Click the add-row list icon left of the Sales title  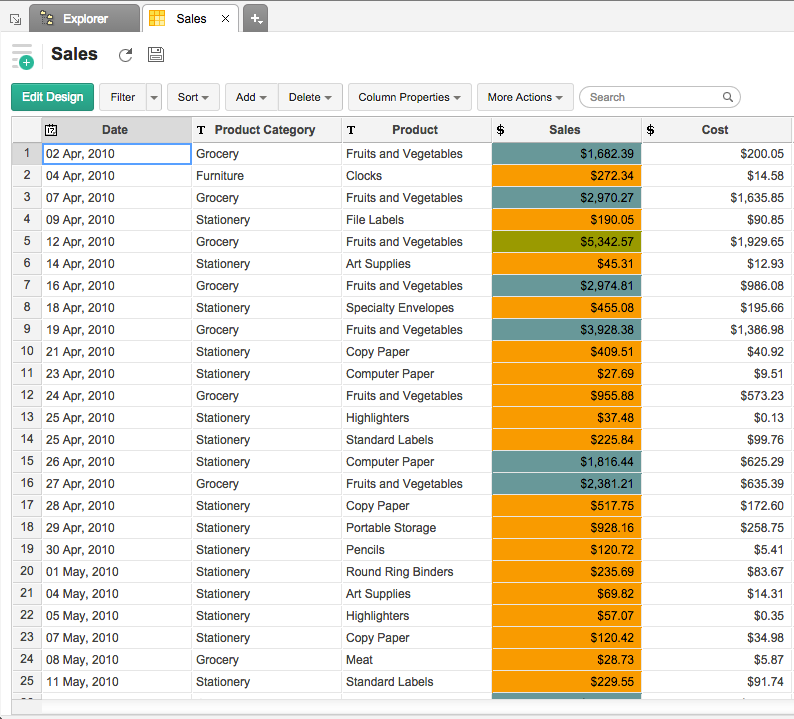click(x=22, y=56)
